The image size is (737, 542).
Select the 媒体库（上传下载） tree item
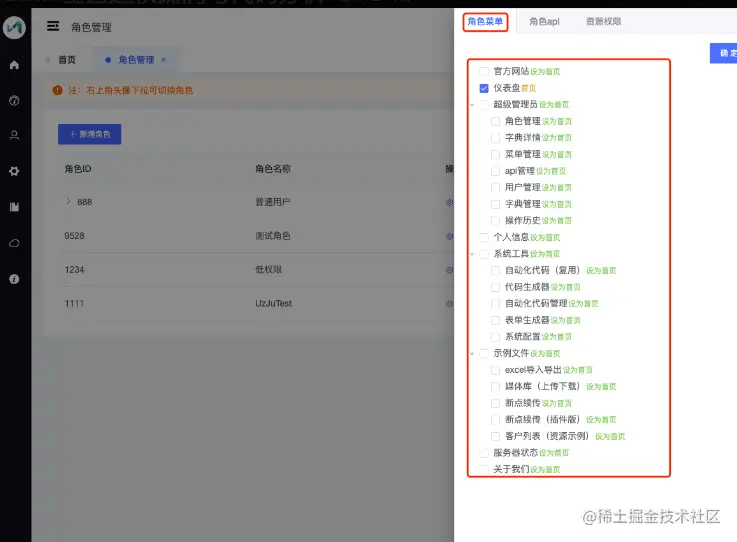[x=543, y=386]
